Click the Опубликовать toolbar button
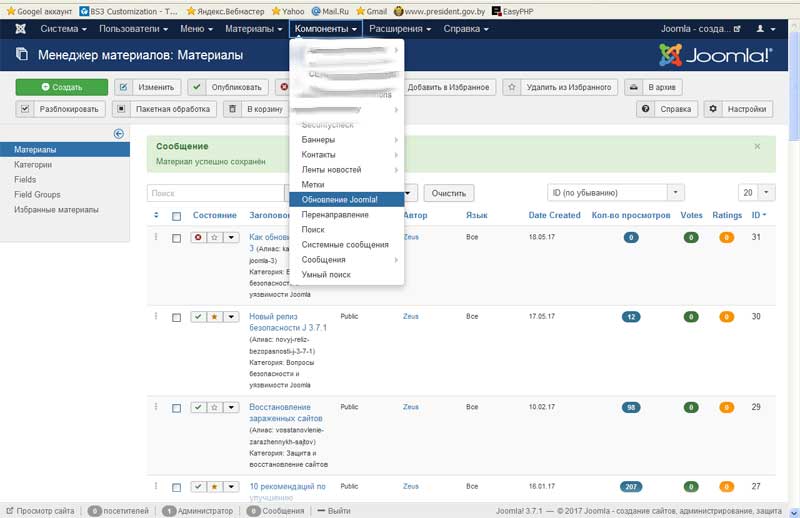 coord(228,87)
